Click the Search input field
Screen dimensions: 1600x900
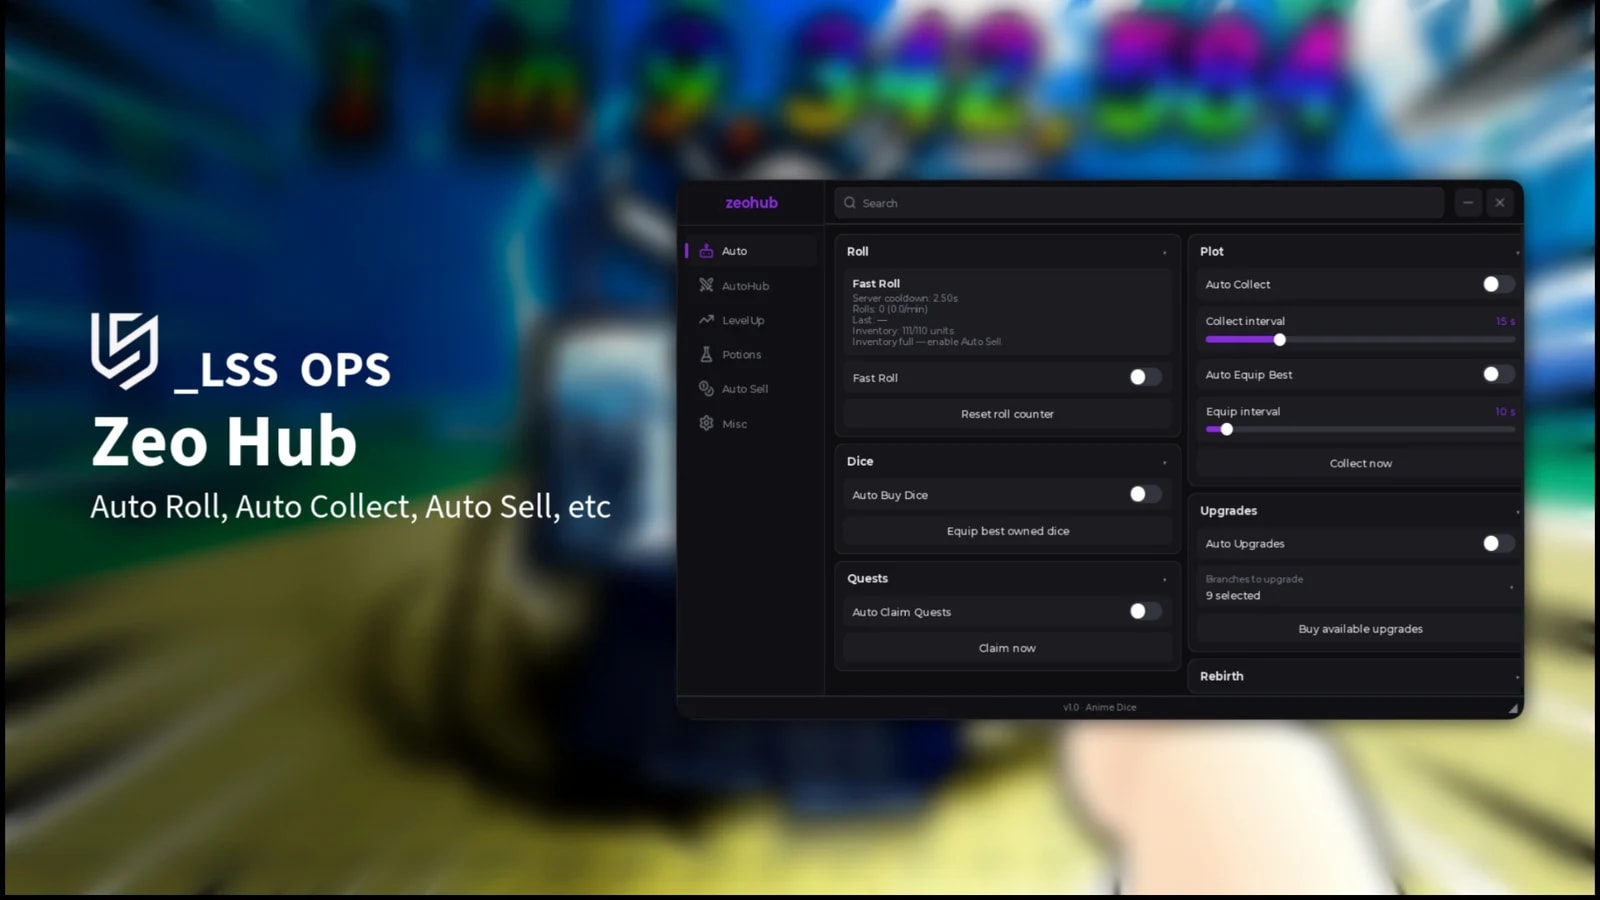point(1139,202)
